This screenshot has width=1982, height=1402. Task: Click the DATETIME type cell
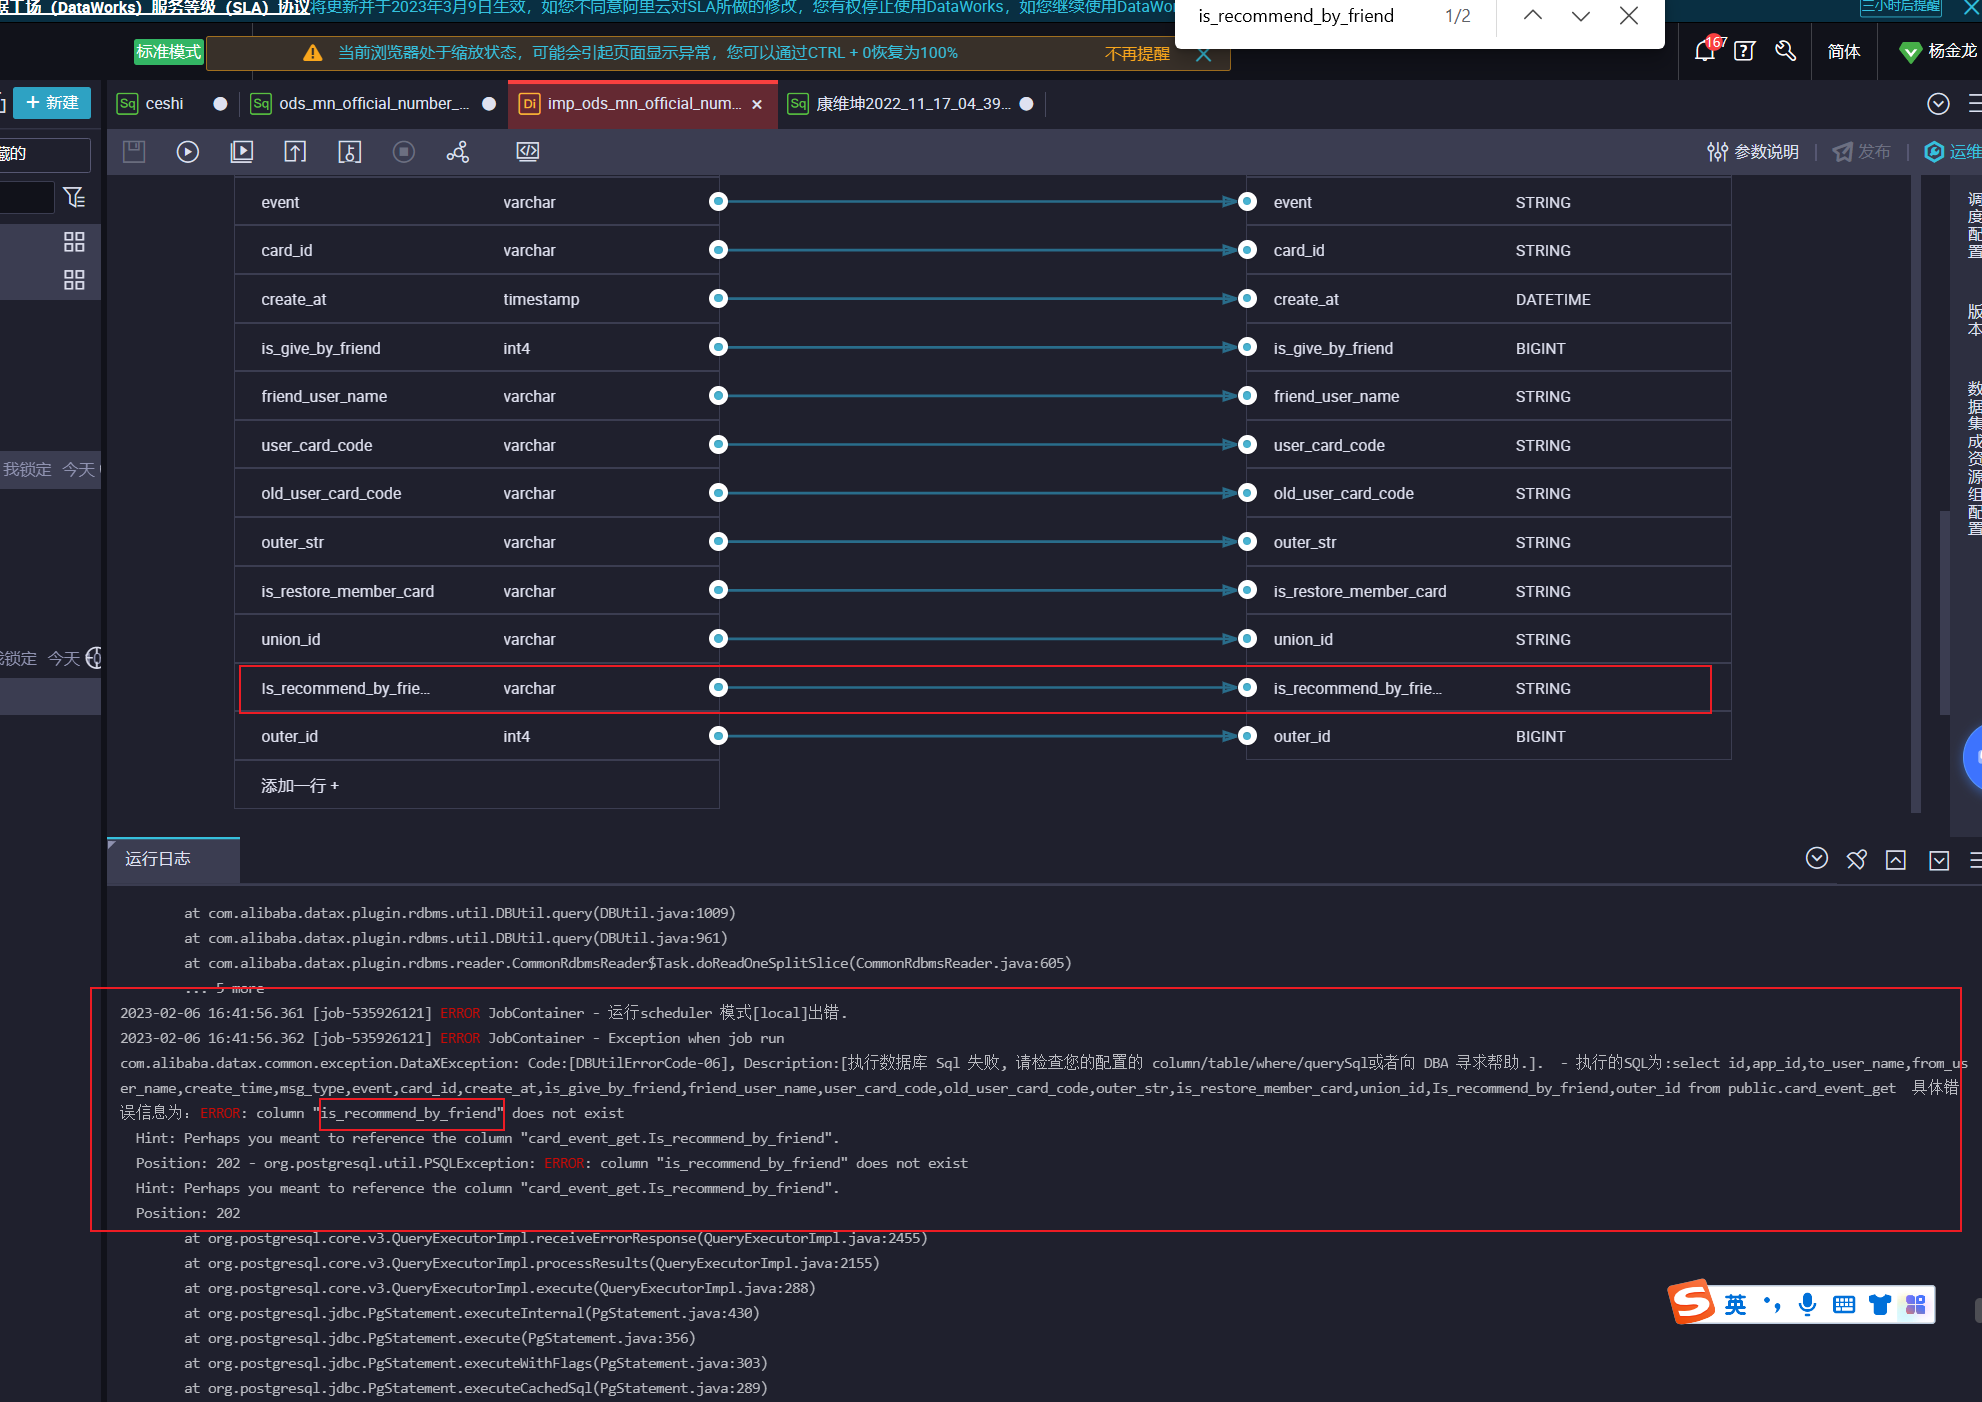tap(1553, 299)
